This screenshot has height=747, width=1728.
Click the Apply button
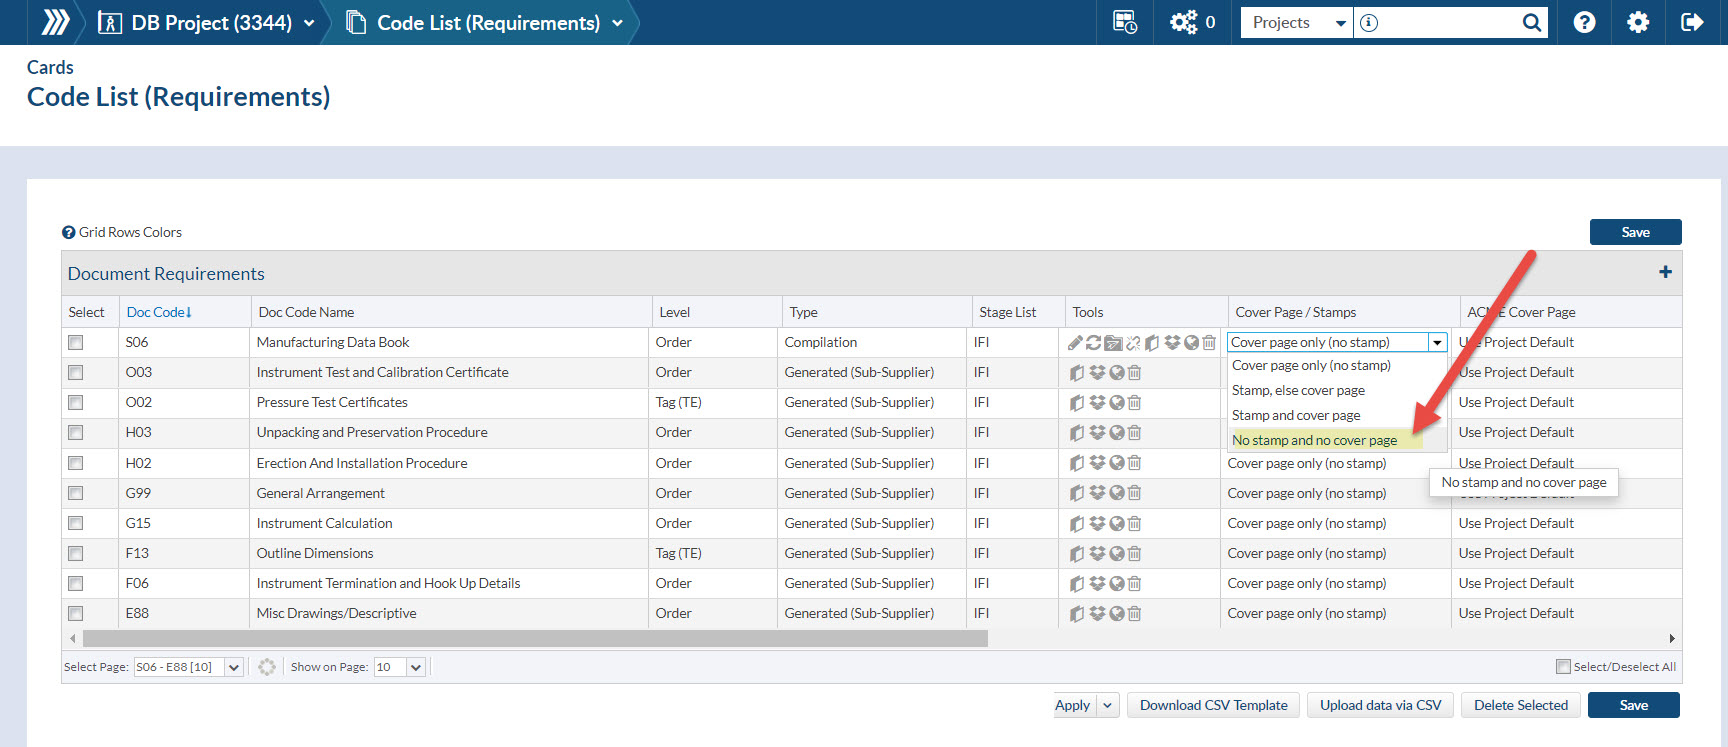[1073, 705]
